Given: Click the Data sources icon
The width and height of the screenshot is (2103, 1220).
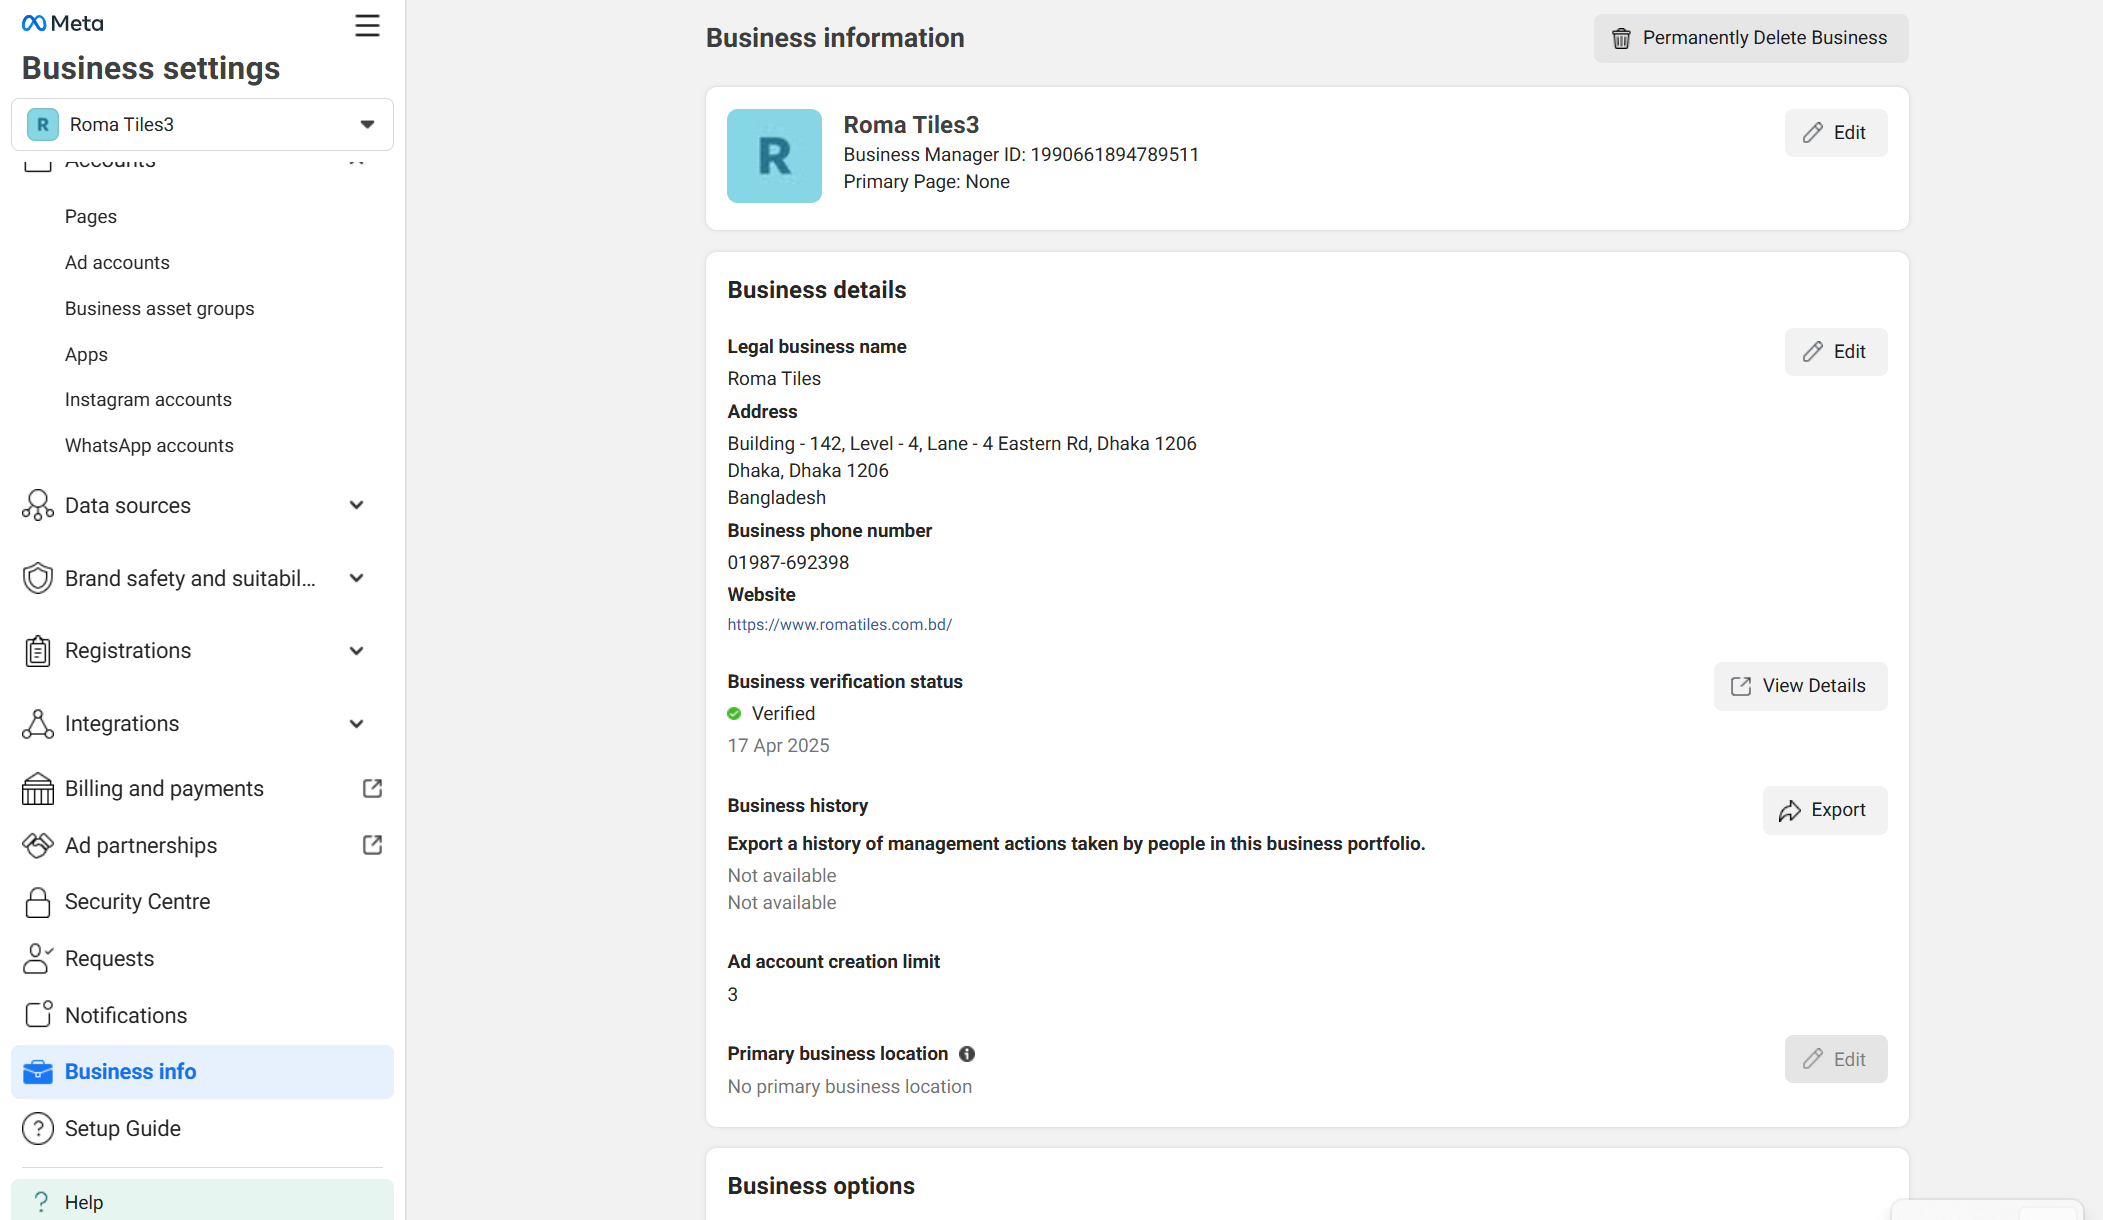Looking at the screenshot, I should pyautogui.click(x=38, y=505).
